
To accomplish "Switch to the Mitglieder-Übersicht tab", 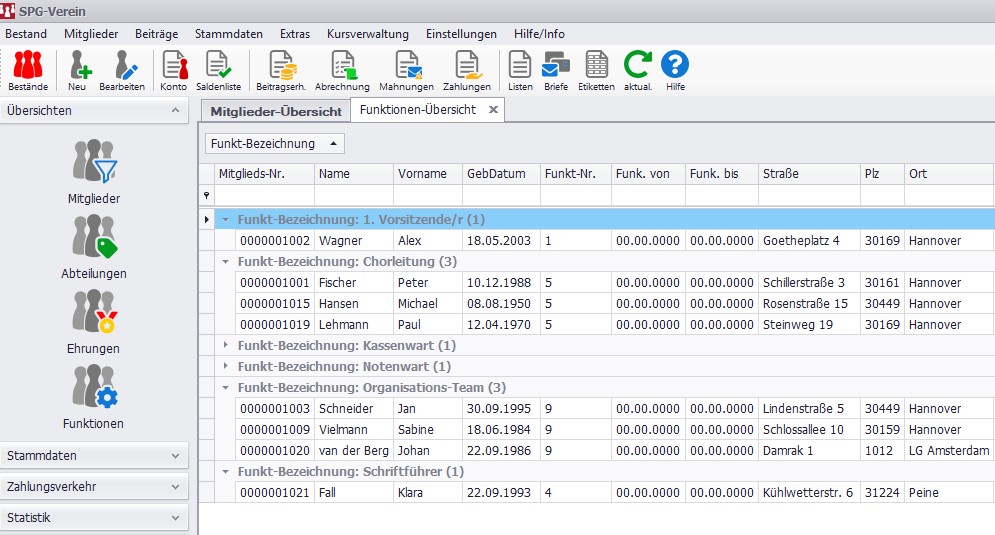I will click(276, 111).
